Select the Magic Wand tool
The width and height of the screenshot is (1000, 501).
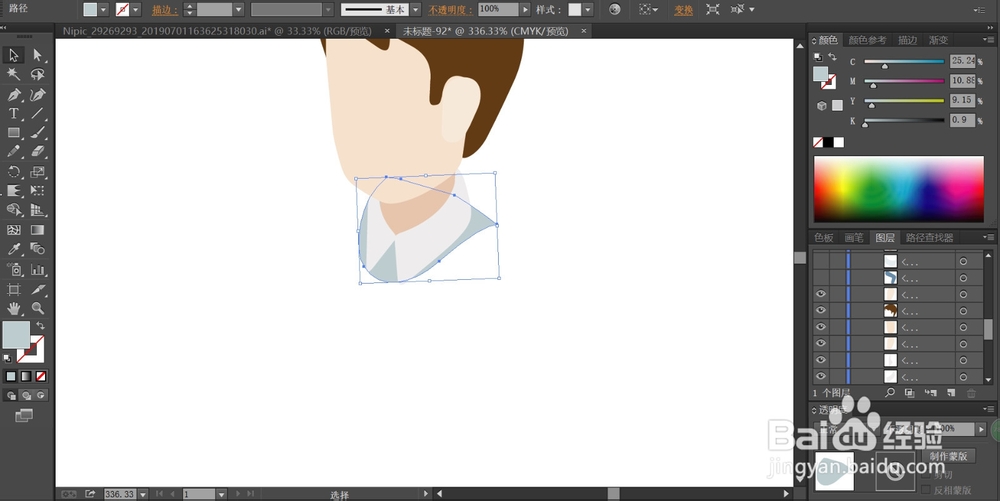13,75
